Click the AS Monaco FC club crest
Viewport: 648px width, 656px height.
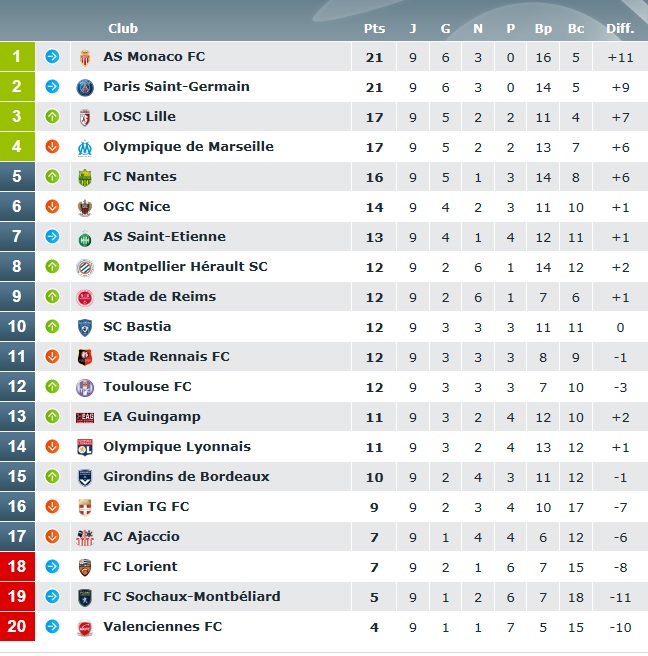point(85,57)
